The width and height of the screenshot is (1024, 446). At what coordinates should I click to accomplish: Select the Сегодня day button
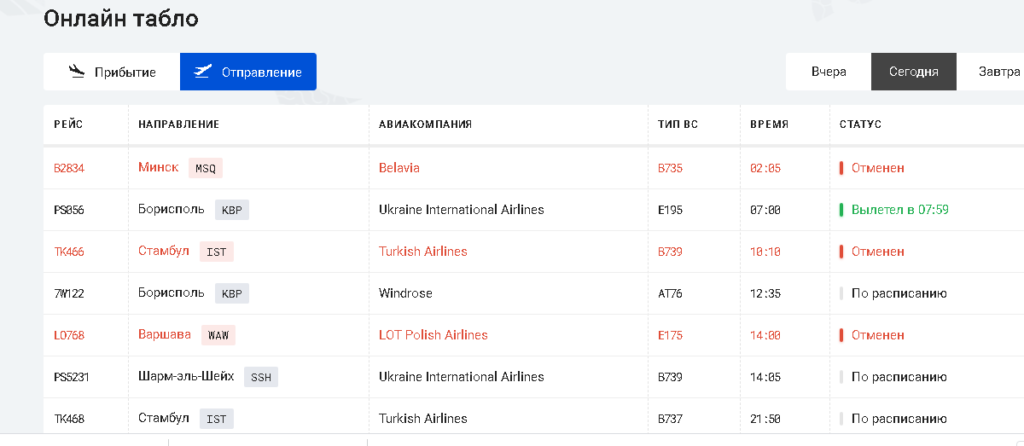click(913, 72)
